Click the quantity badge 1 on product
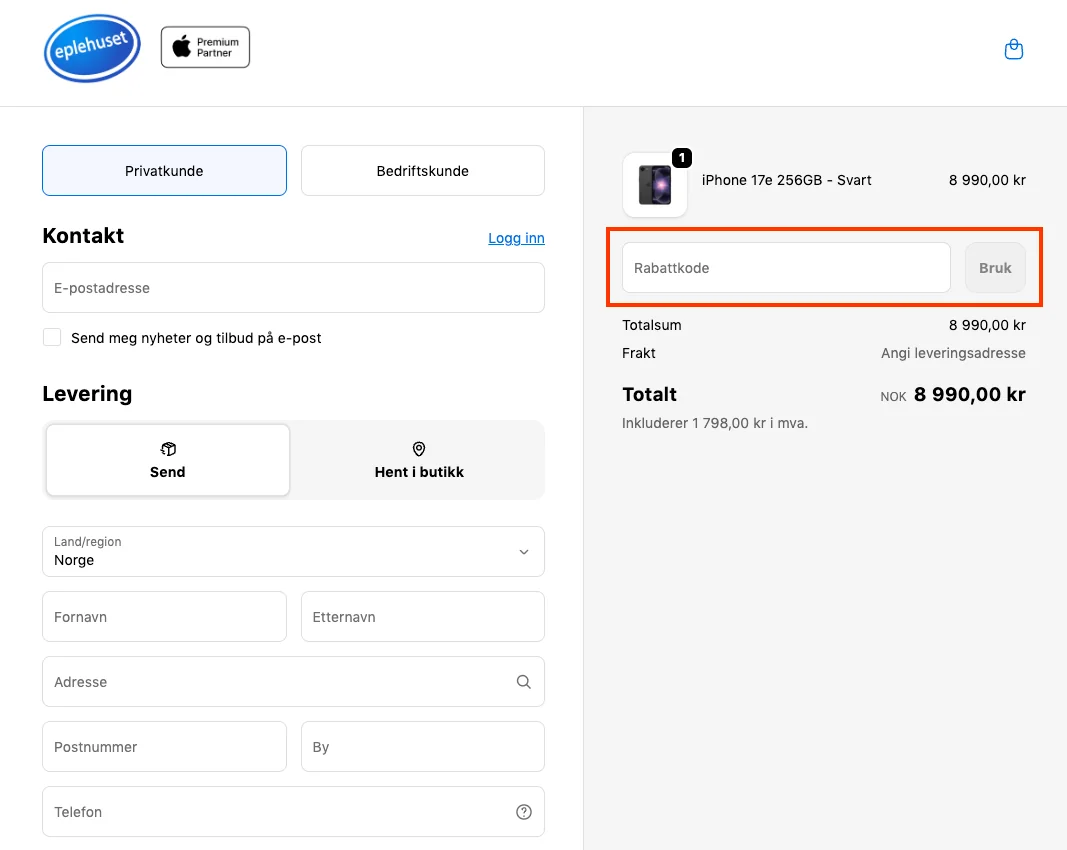Viewport: 1067px width, 850px height. coord(682,158)
